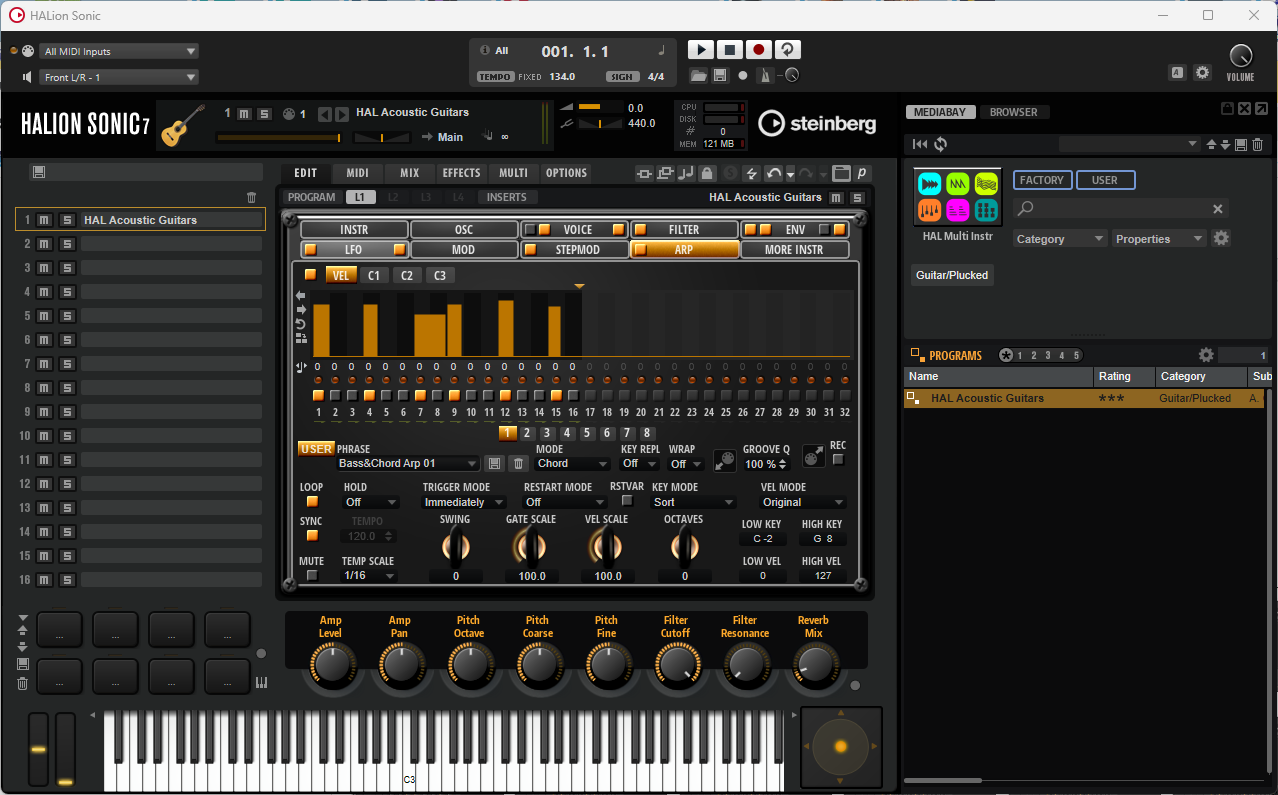Toggle the metronome icon
The width and height of the screenshot is (1278, 795).
tap(765, 76)
